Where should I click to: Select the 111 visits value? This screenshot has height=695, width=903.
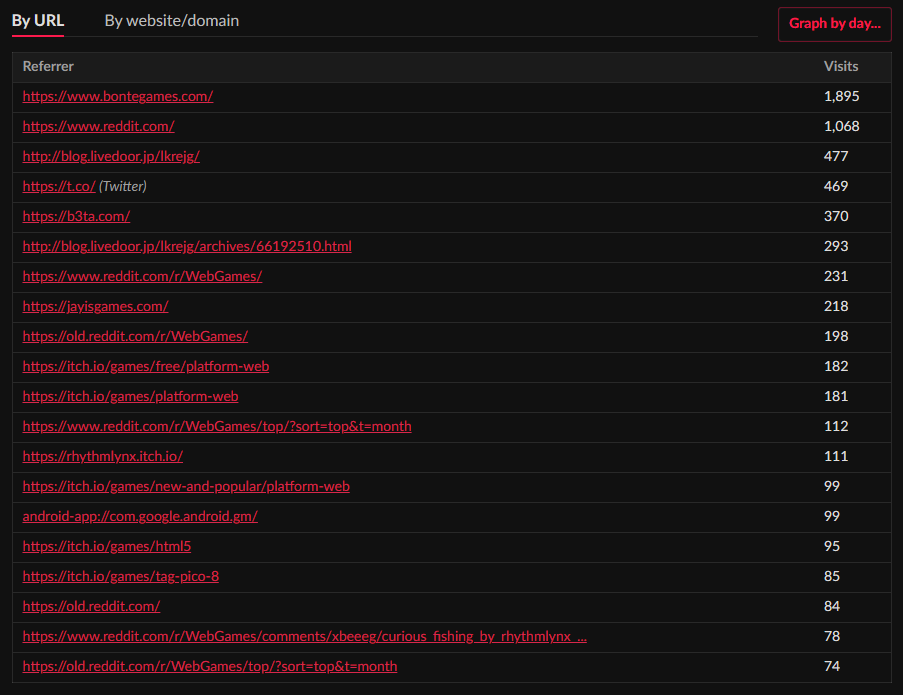(836, 455)
